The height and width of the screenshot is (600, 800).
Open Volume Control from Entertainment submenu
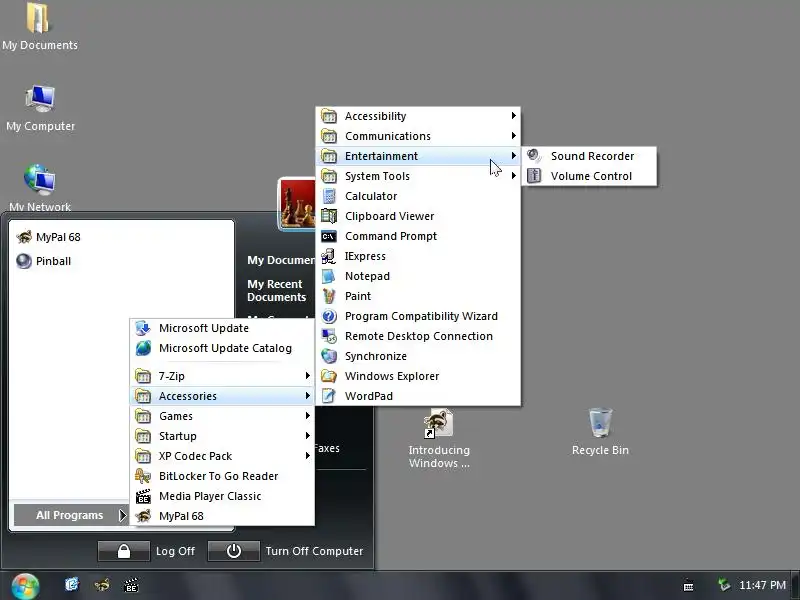coord(589,176)
